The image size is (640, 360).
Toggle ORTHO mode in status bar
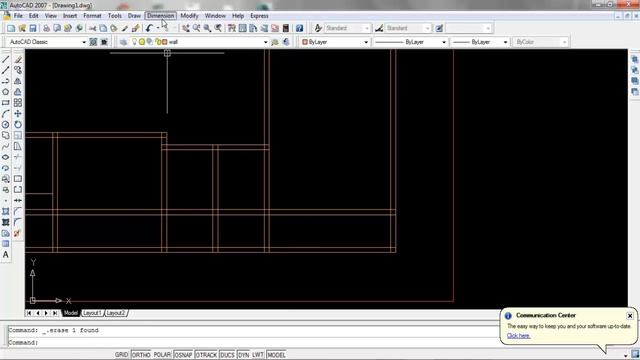(141, 355)
